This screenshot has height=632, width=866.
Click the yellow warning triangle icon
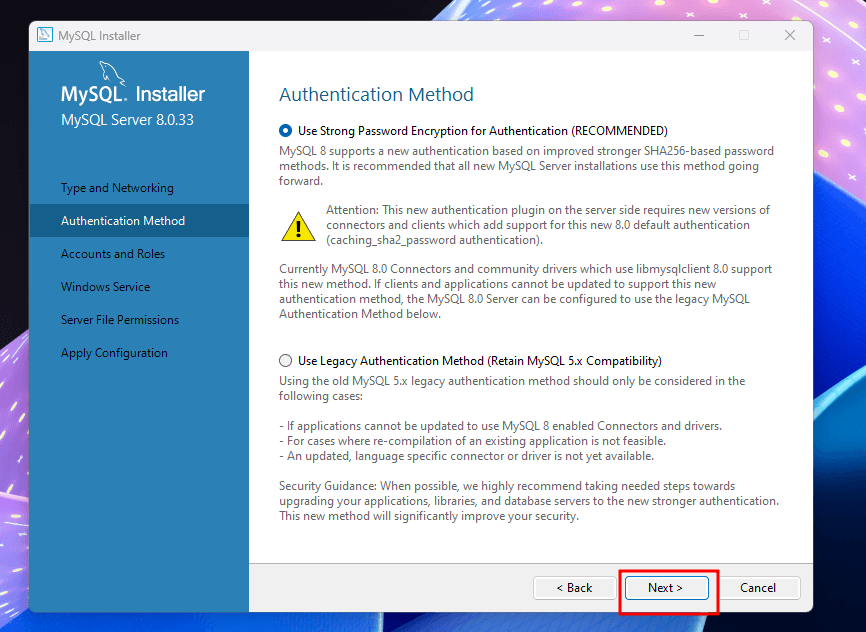click(298, 227)
